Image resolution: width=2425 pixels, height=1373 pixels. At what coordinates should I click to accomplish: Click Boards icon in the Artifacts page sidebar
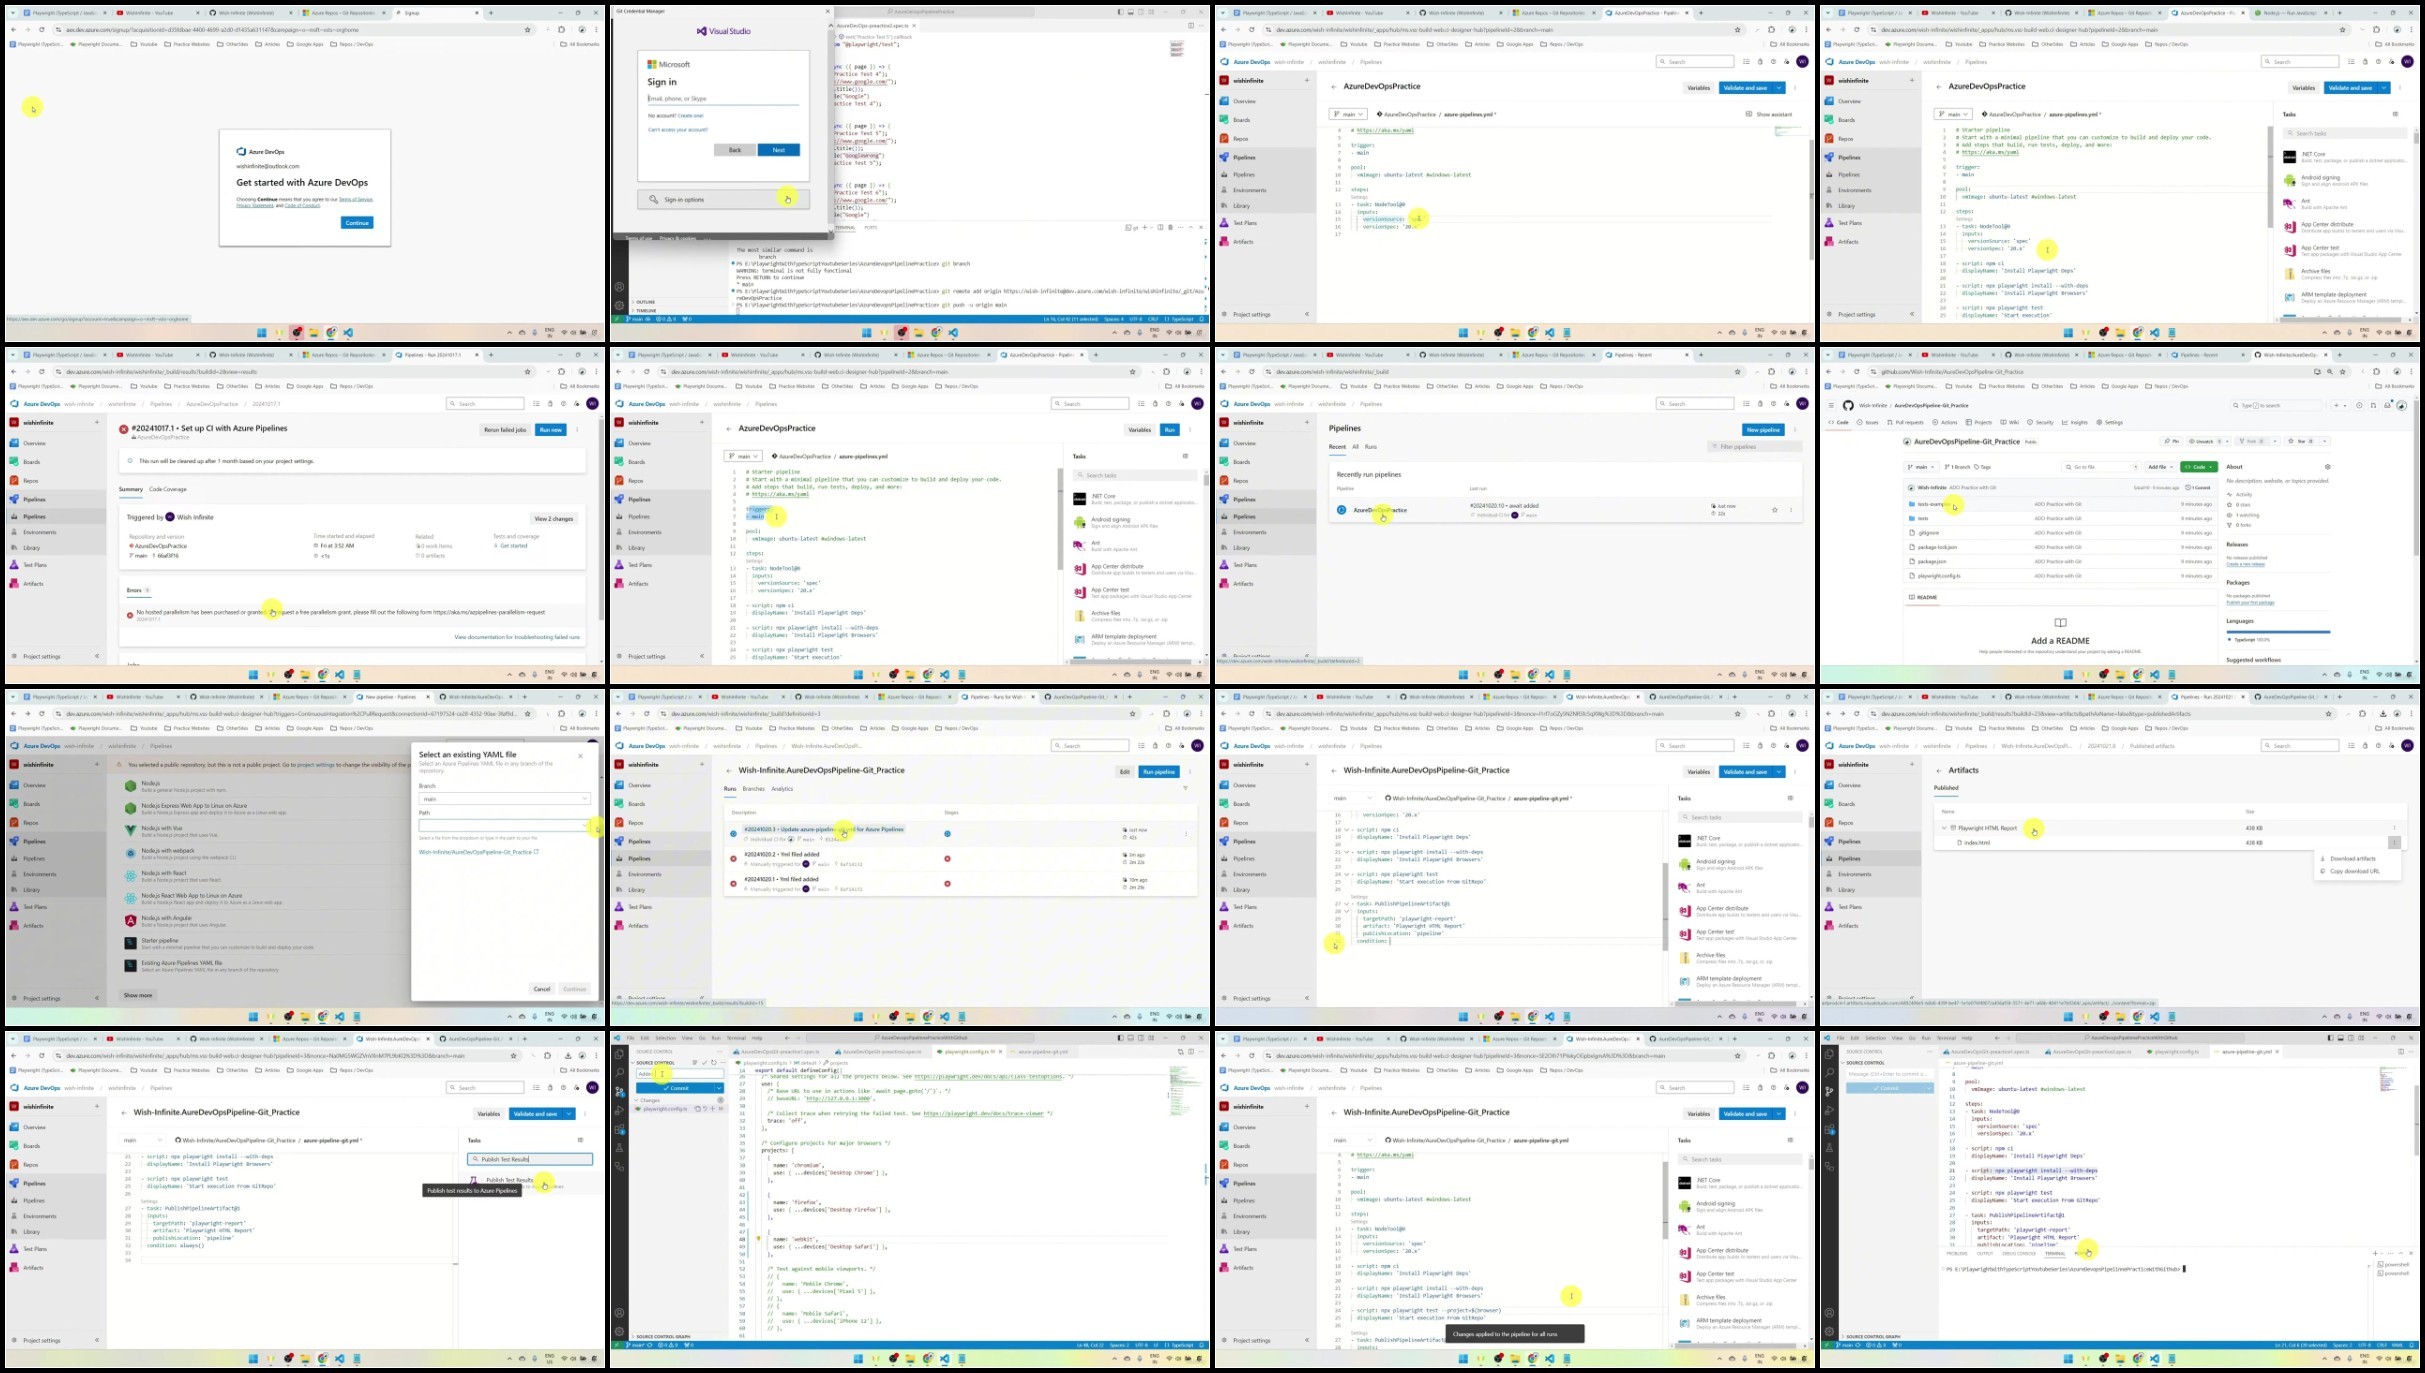coord(1829,804)
